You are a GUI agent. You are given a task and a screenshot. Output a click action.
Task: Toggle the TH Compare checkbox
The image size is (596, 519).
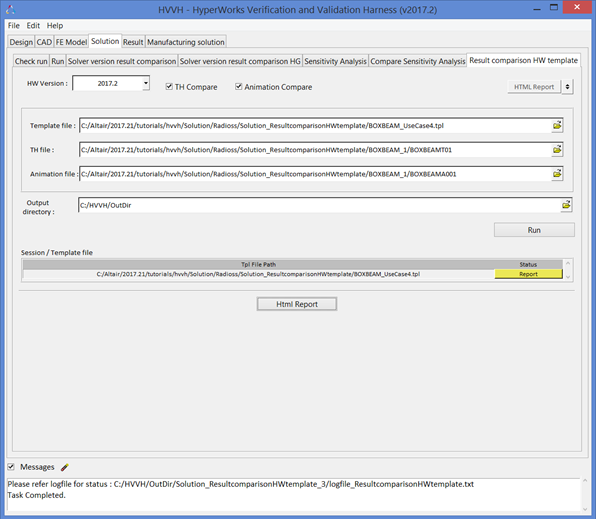coord(169,87)
